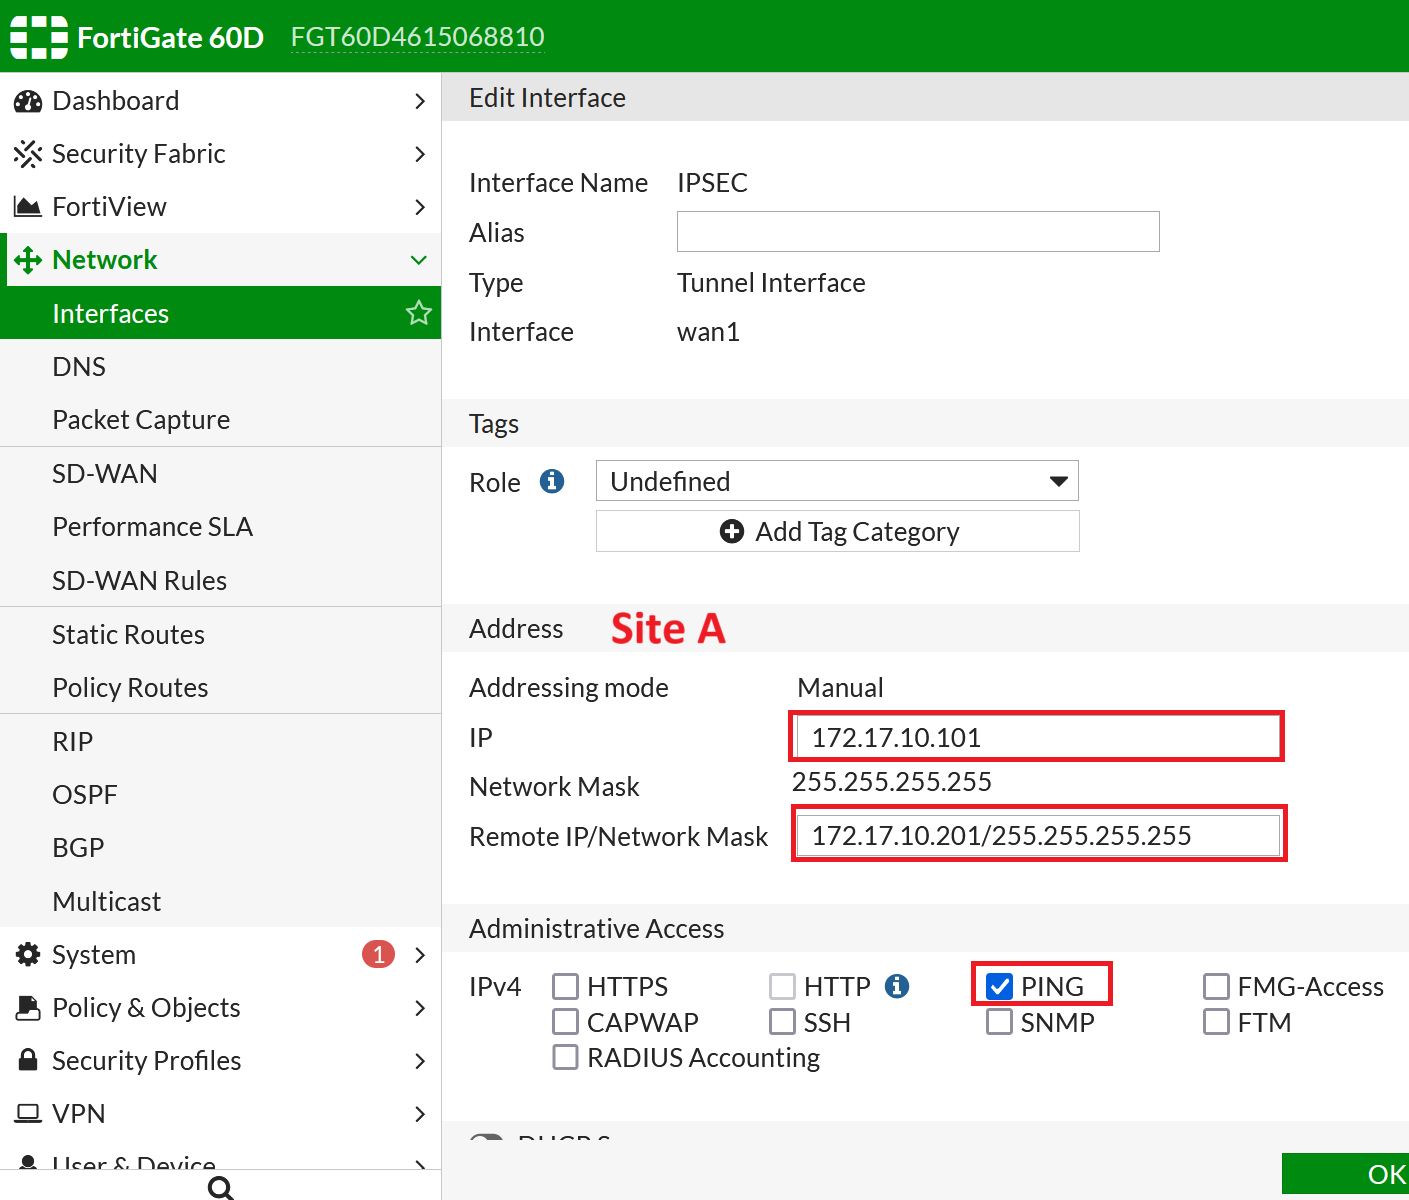Image resolution: width=1409 pixels, height=1200 pixels.
Task: Click the FortiGate logo icon
Action: click(x=39, y=37)
